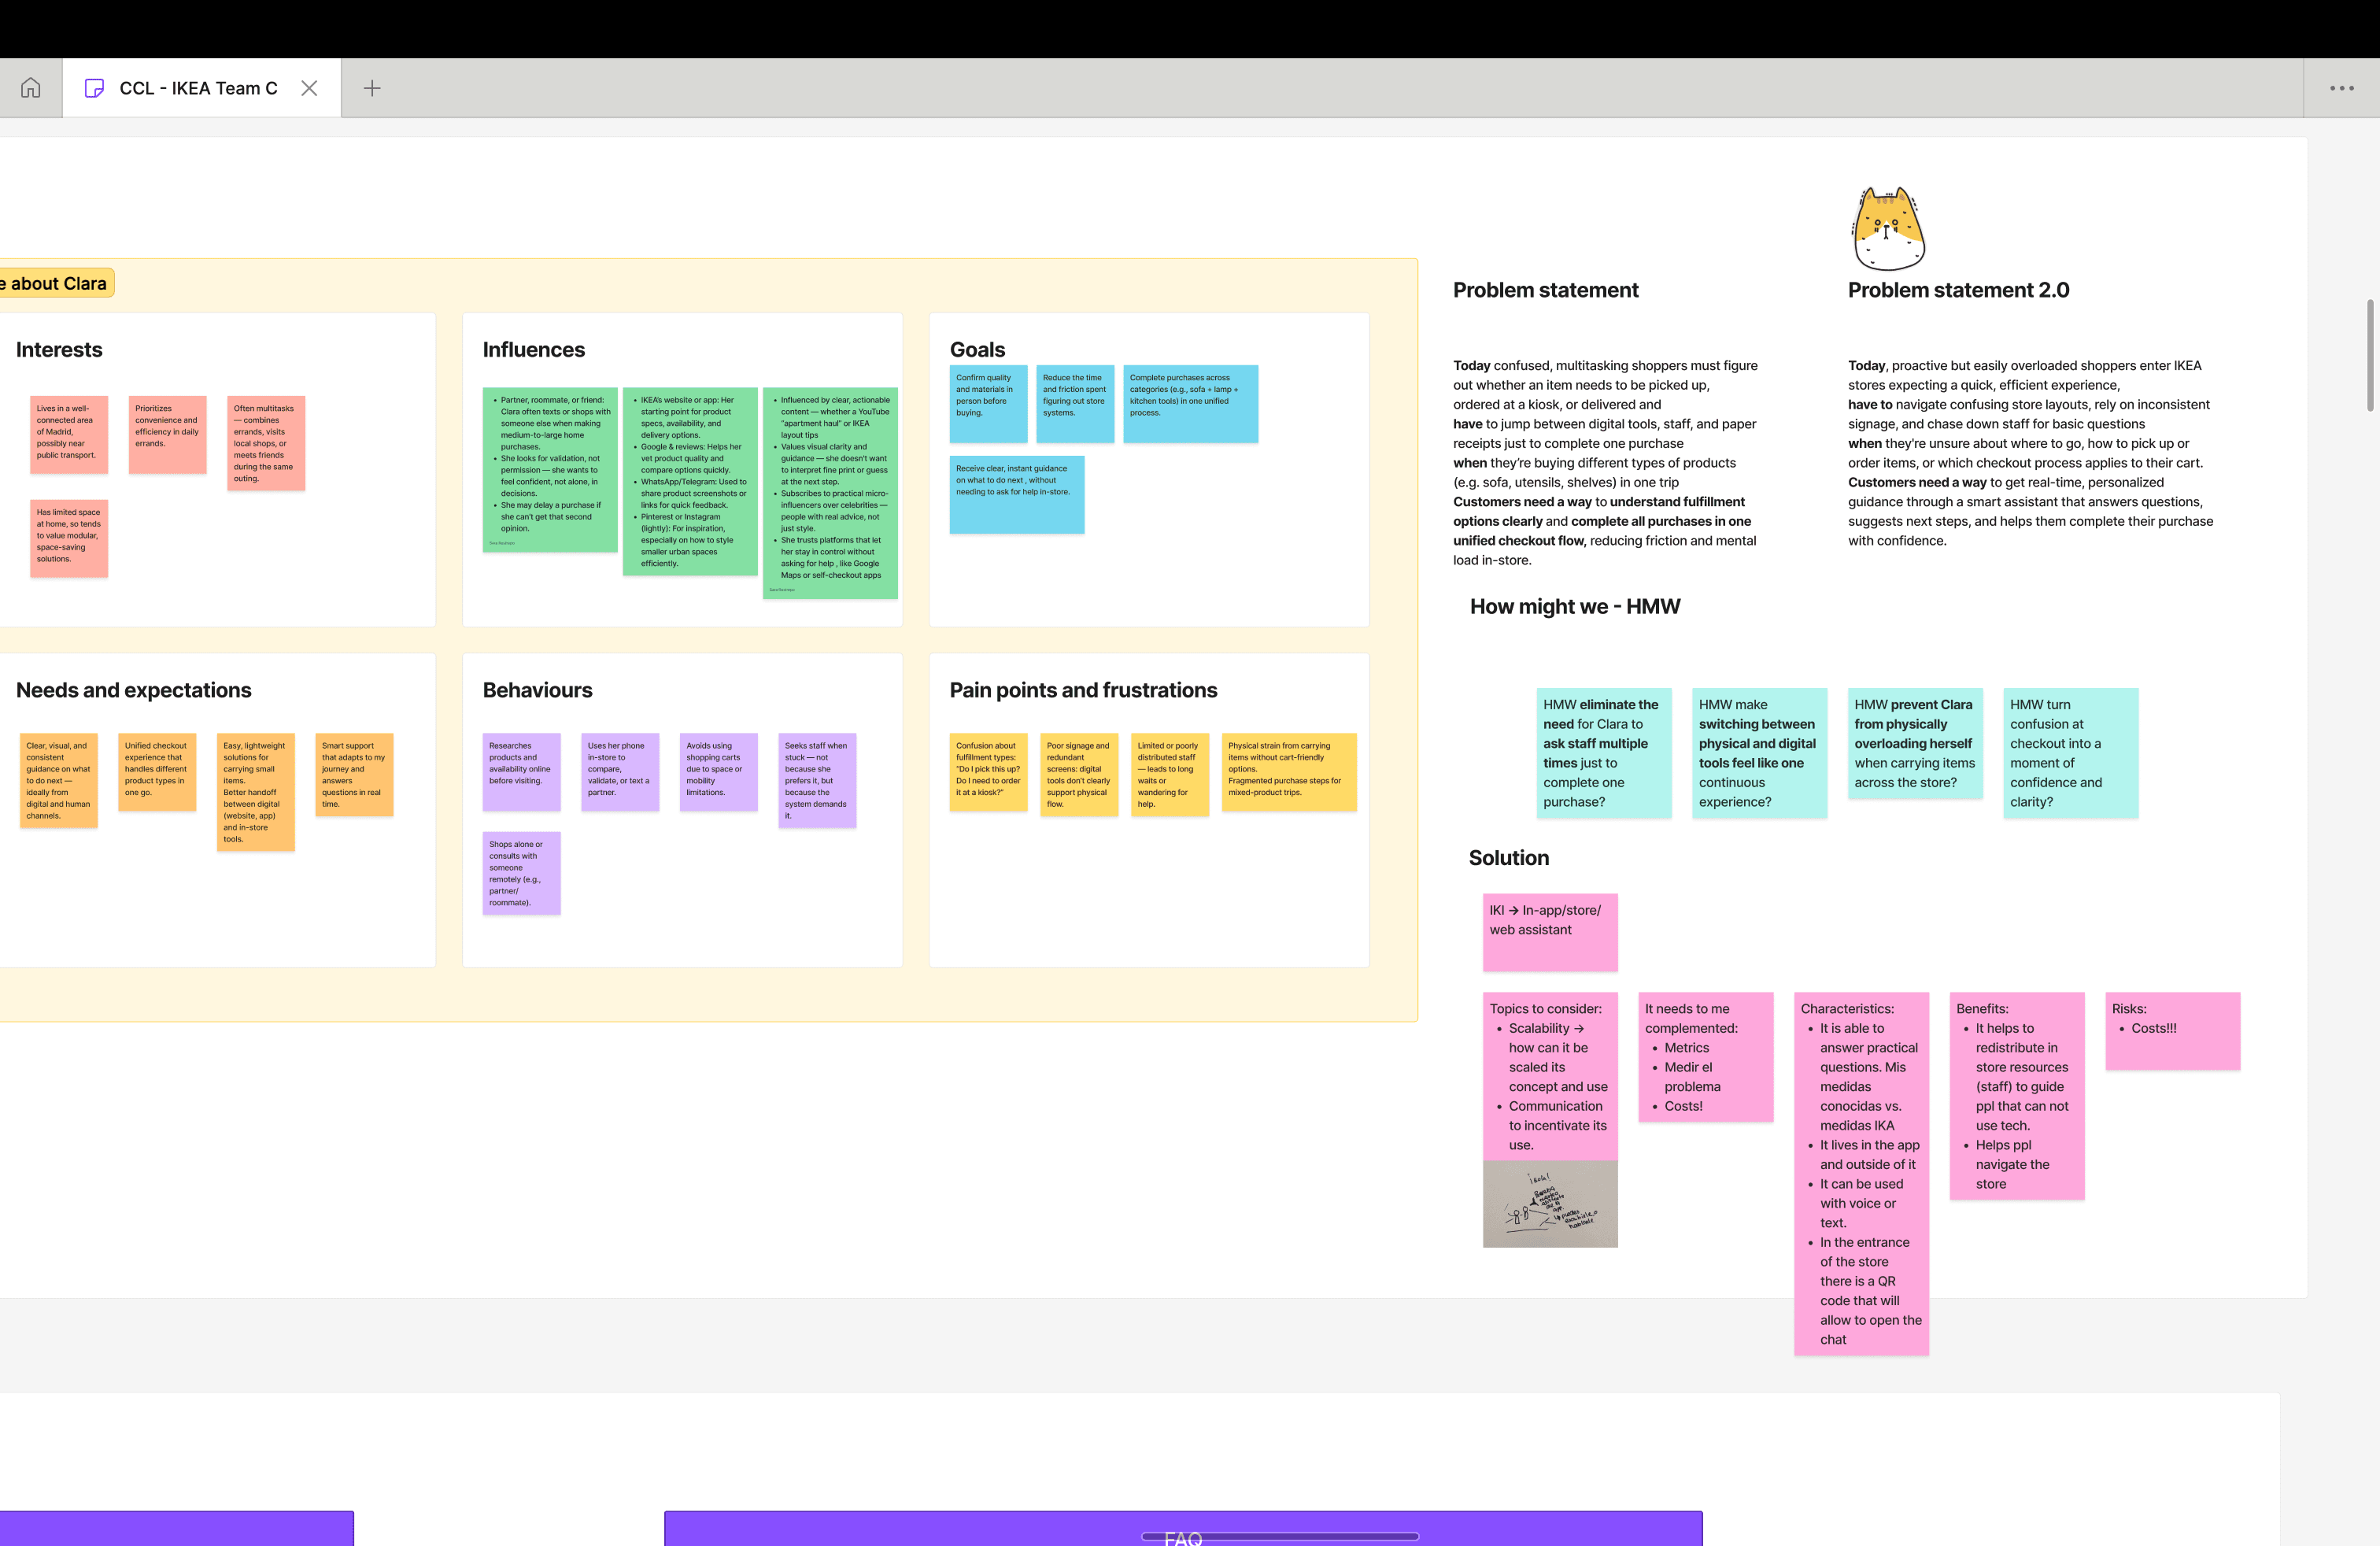
Task: Select the hand-drawn sketch image
Action: [1549, 1204]
